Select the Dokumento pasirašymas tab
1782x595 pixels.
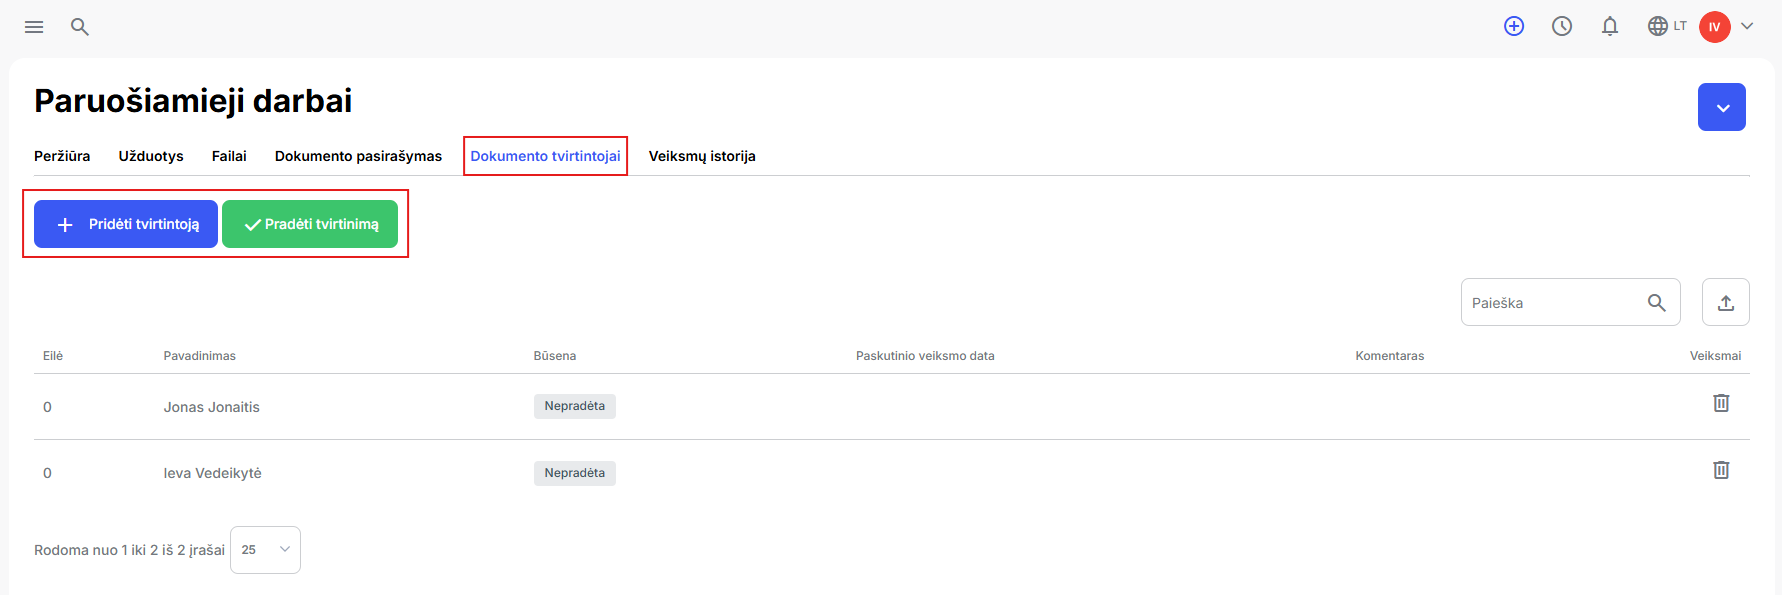tap(358, 156)
